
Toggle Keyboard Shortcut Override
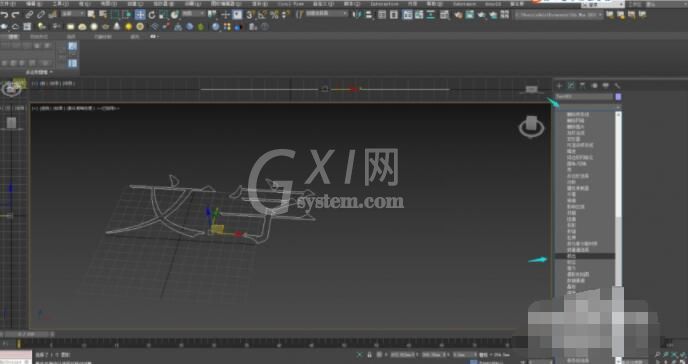click(237, 15)
